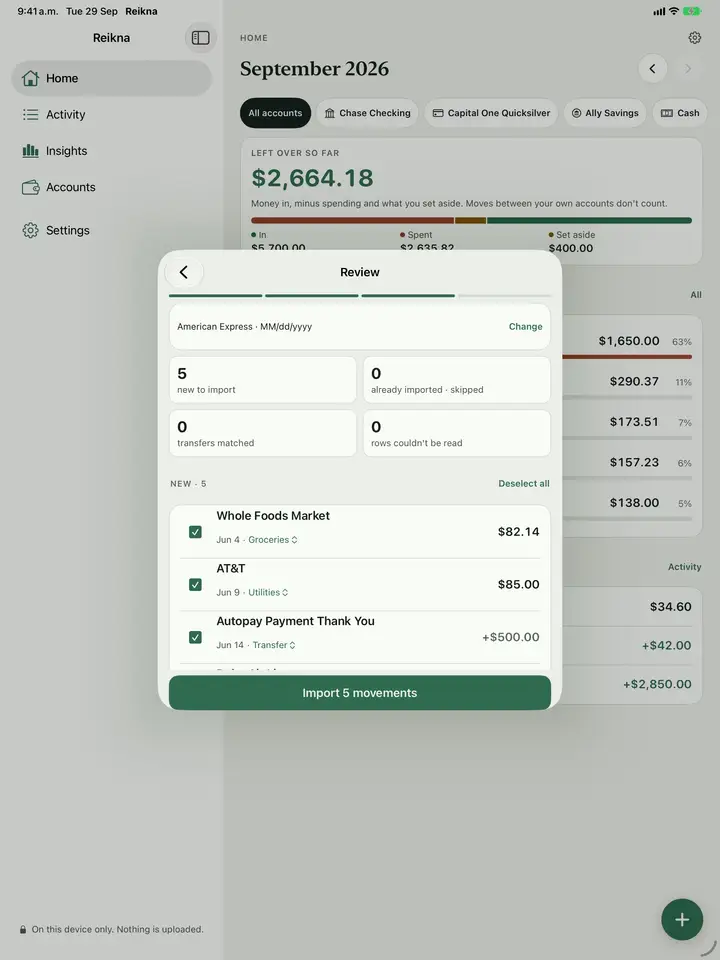Click the $82.14 amount

pos(519,532)
